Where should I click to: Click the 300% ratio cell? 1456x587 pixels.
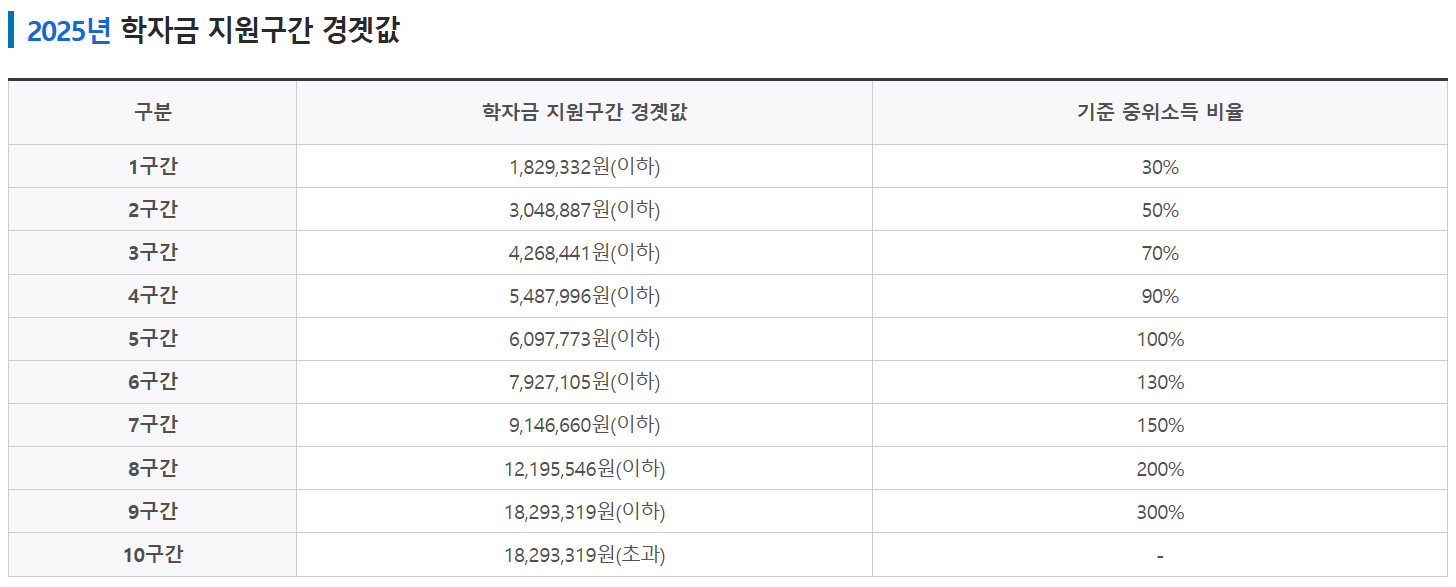(x=1160, y=512)
